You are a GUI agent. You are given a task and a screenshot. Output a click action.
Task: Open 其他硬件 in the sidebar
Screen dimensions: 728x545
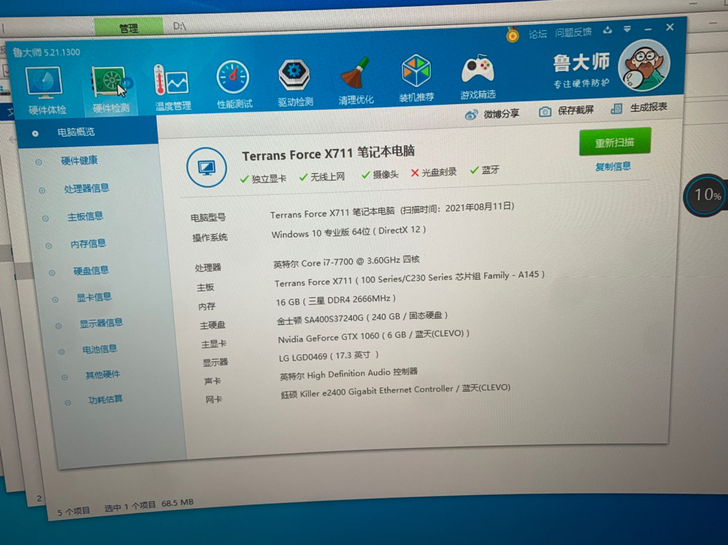point(103,374)
